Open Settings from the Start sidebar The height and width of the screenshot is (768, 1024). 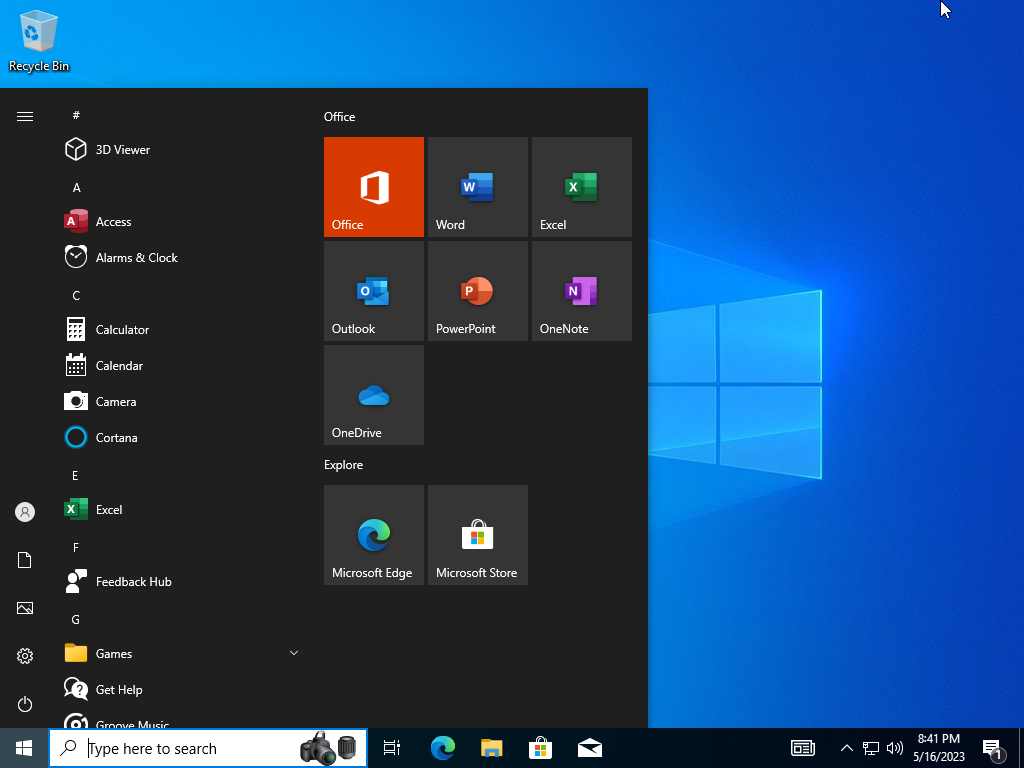[25, 656]
